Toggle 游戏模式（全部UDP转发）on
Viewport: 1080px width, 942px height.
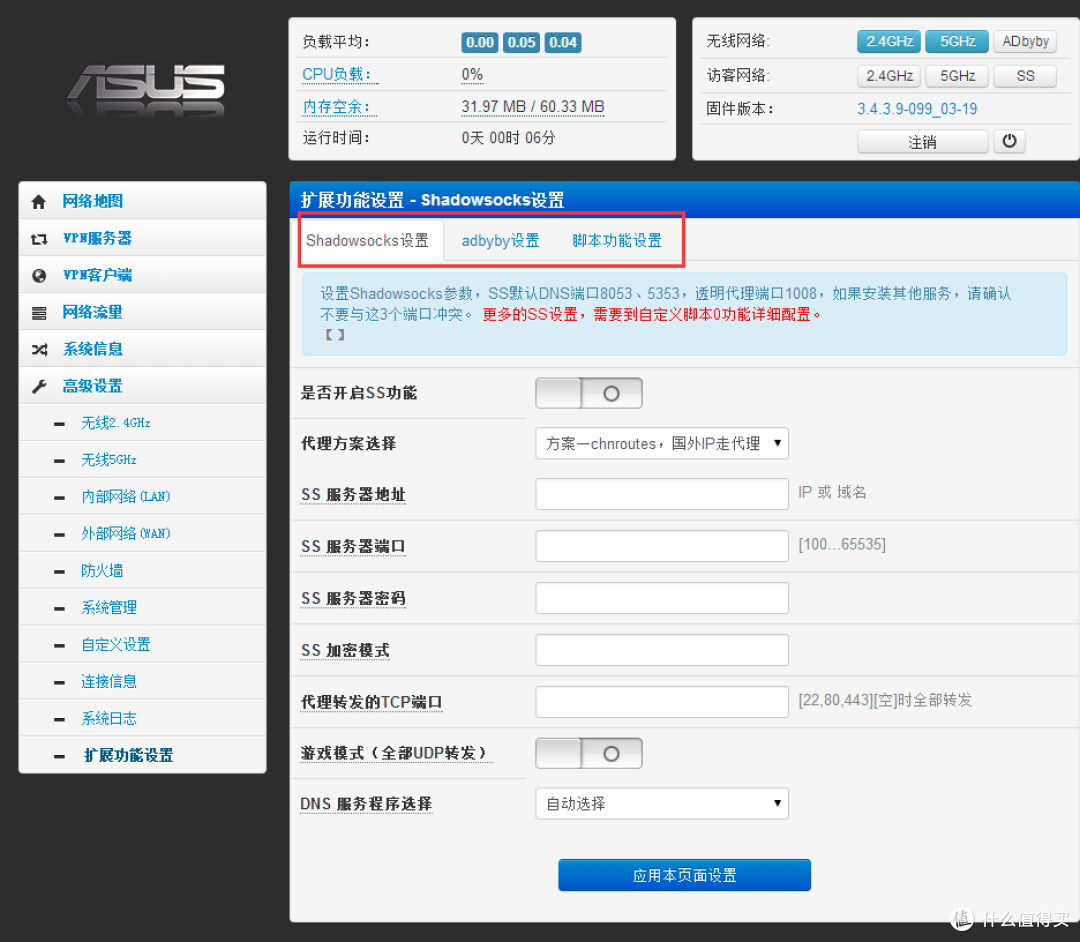coord(588,752)
